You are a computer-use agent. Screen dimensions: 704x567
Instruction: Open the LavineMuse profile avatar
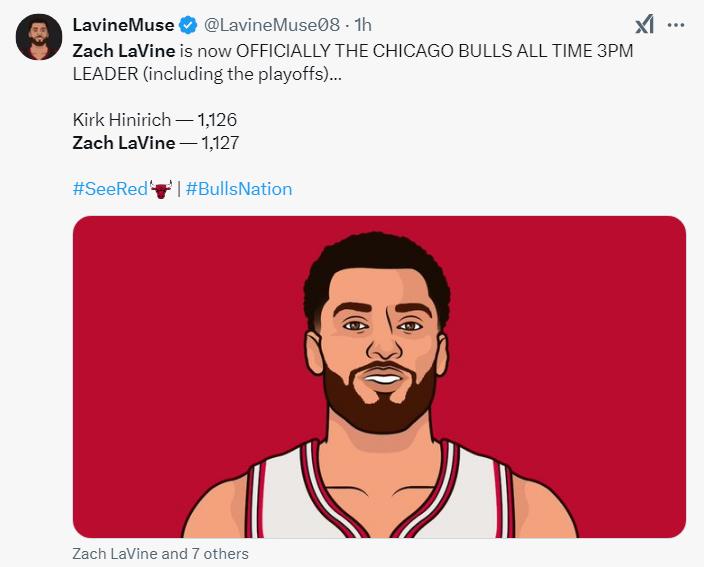pos(39,37)
